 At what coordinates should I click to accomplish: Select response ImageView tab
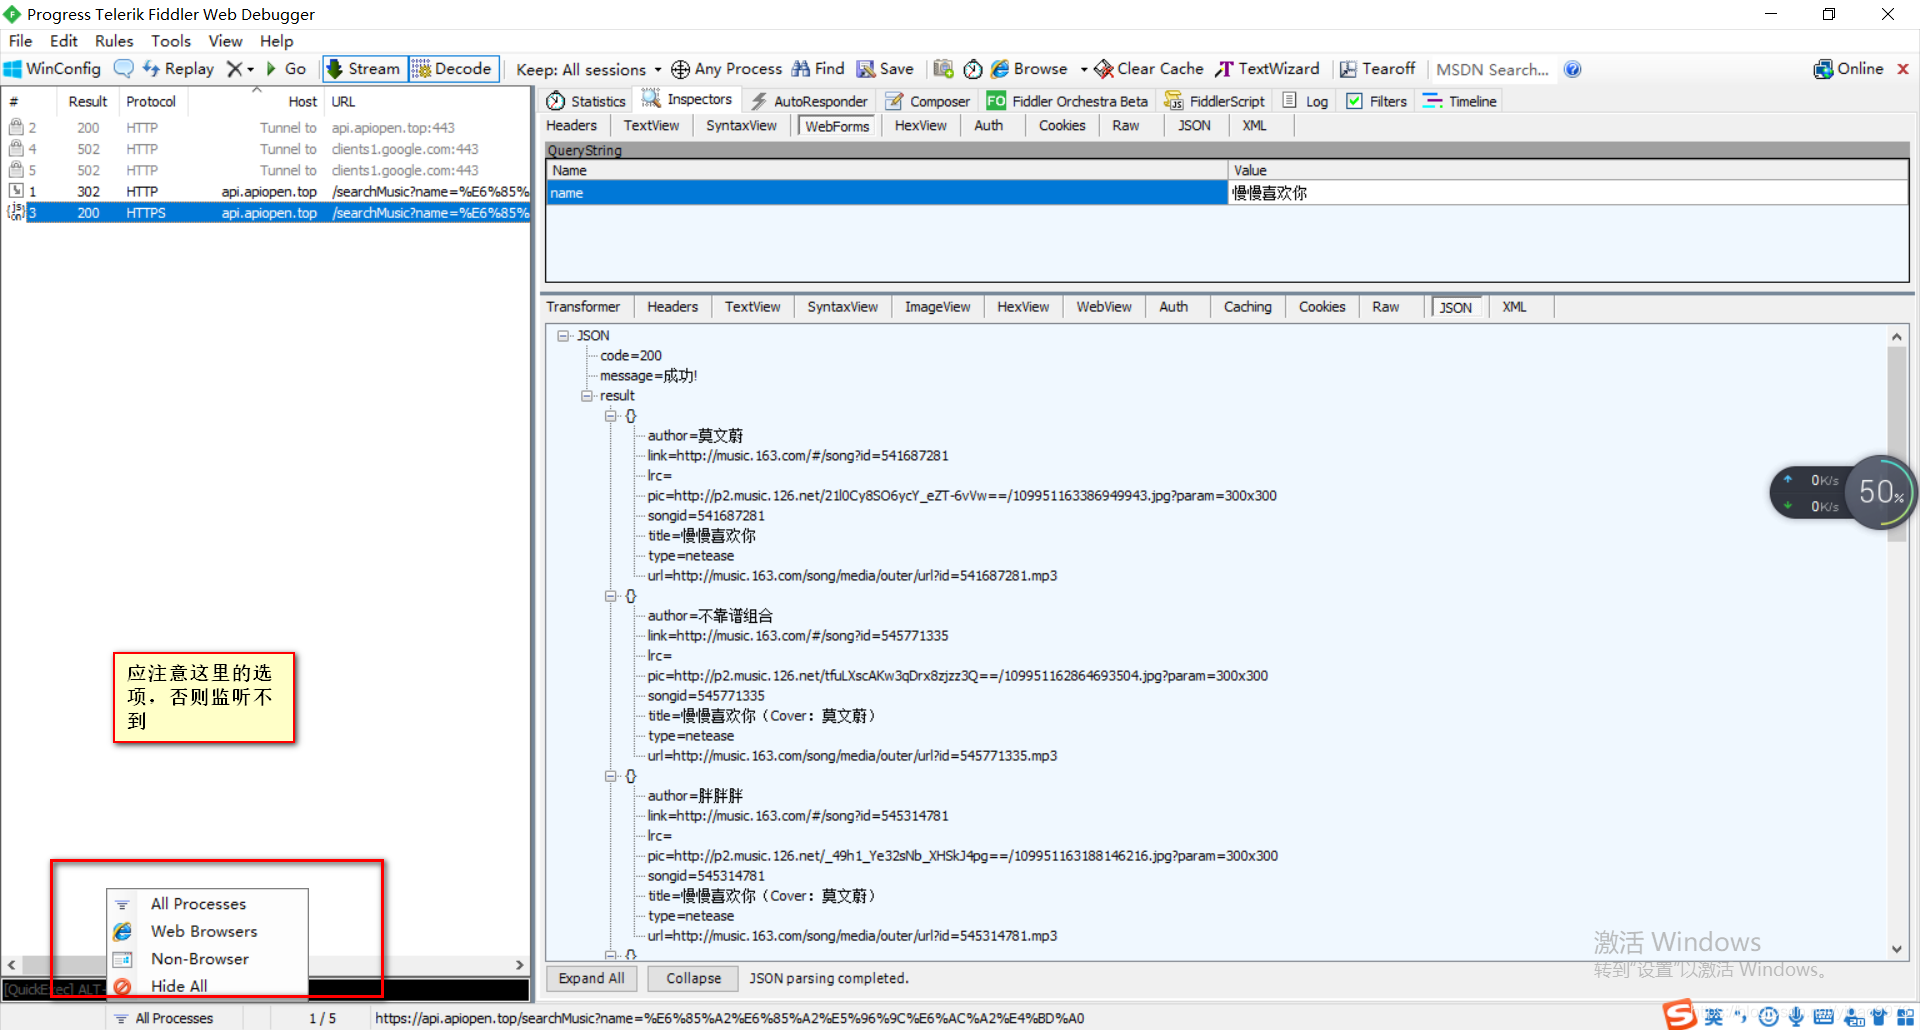tap(938, 307)
